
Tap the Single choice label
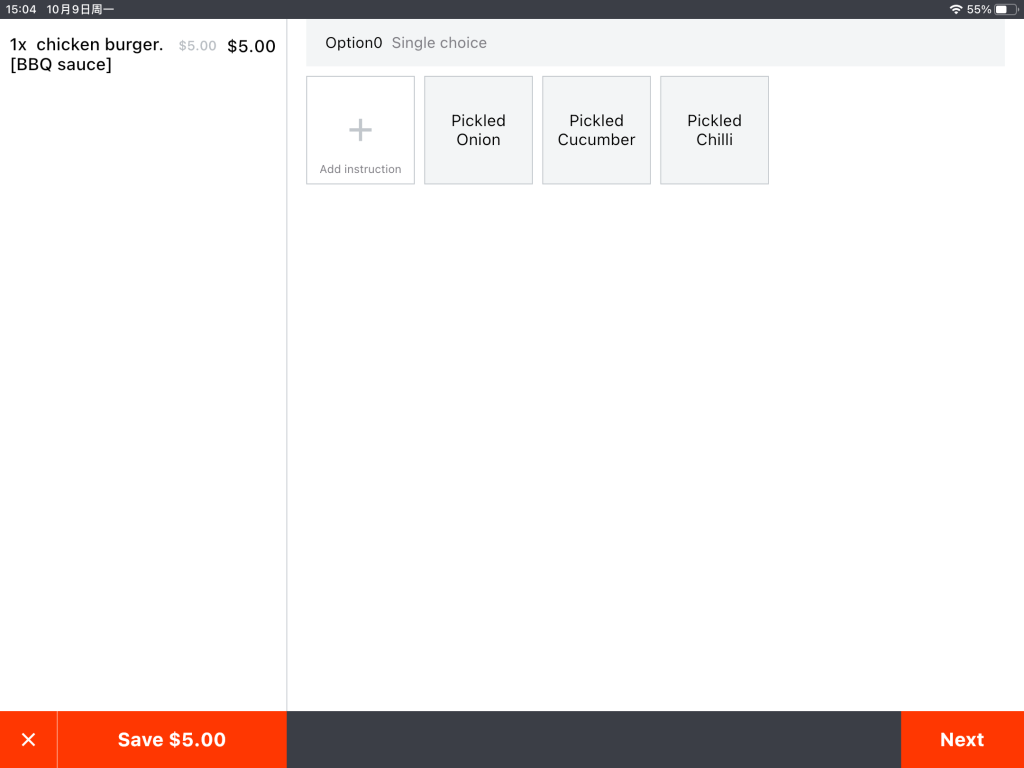(439, 43)
